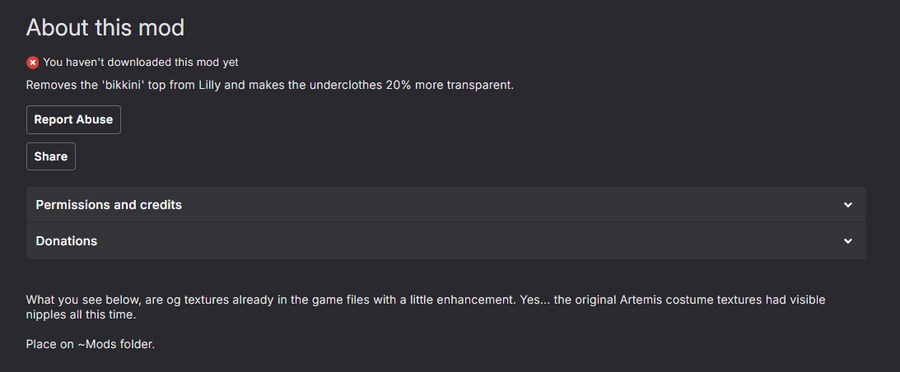Screen dimensions: 900x372
Task: Click the word Artemis in the description paragraph
Action: 640,300
